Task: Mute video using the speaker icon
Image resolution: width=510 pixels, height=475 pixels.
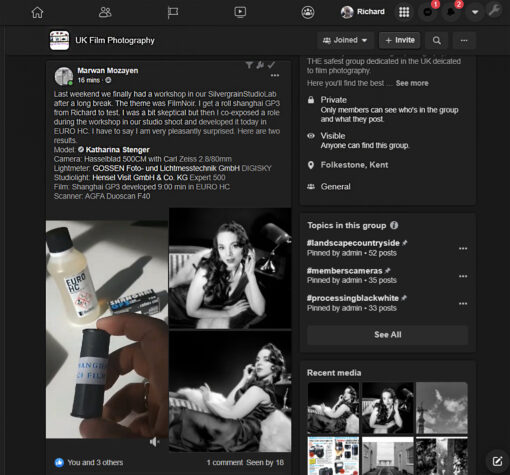Action: point(154,442)
